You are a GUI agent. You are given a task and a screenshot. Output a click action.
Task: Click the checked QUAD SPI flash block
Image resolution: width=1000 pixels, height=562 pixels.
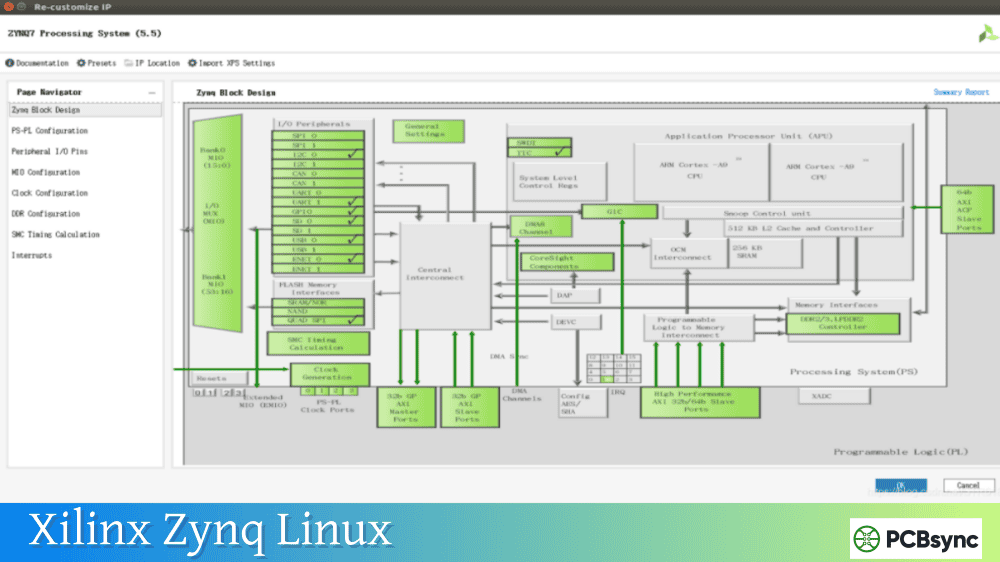[318, 320]
